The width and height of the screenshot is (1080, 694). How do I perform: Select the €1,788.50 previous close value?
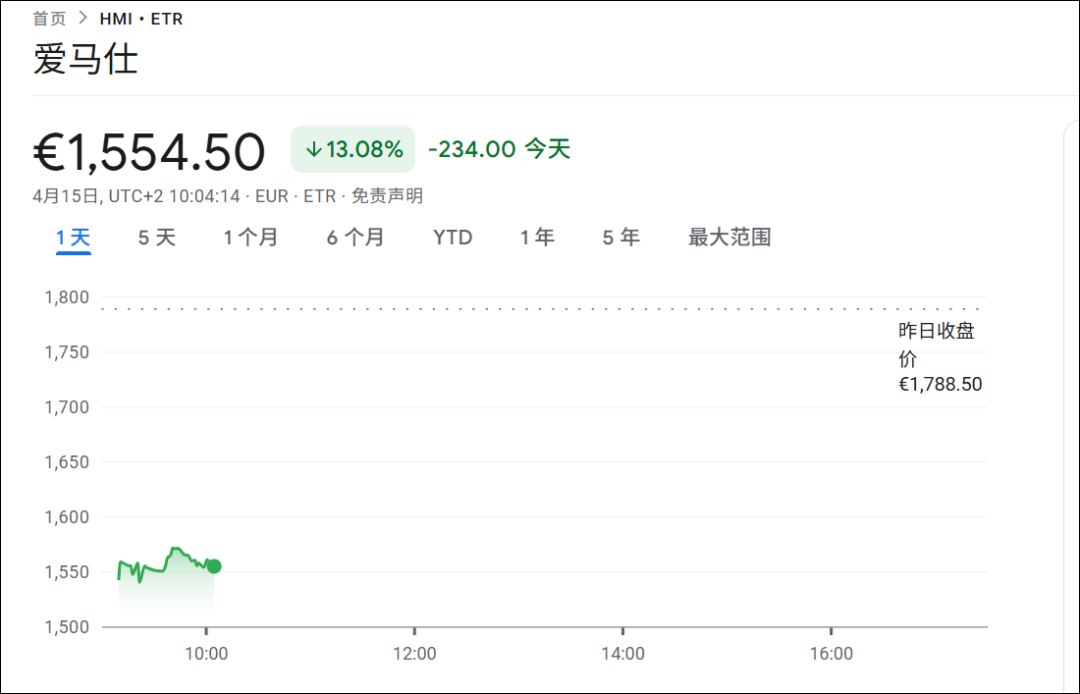click(940, 383)
